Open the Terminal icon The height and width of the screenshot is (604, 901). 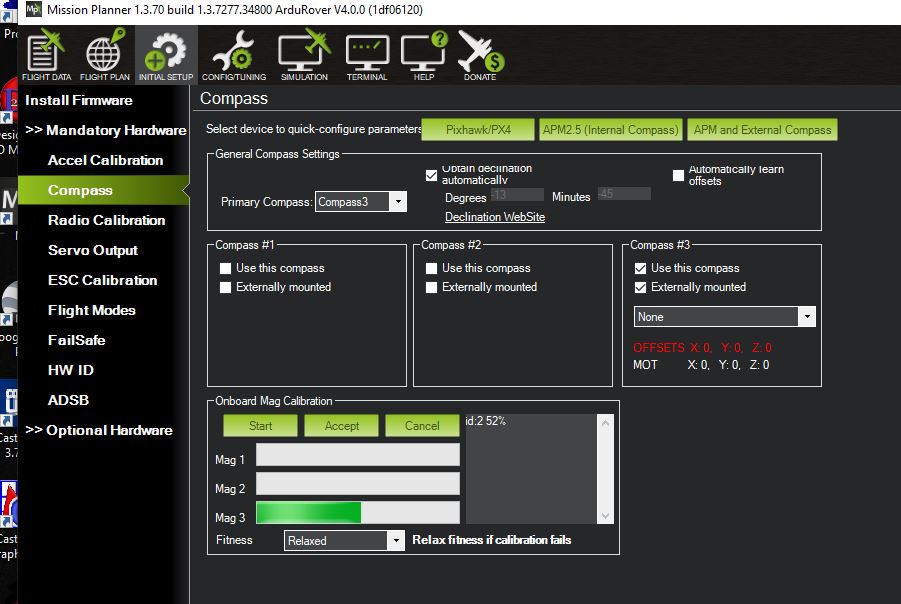[367, 55]
